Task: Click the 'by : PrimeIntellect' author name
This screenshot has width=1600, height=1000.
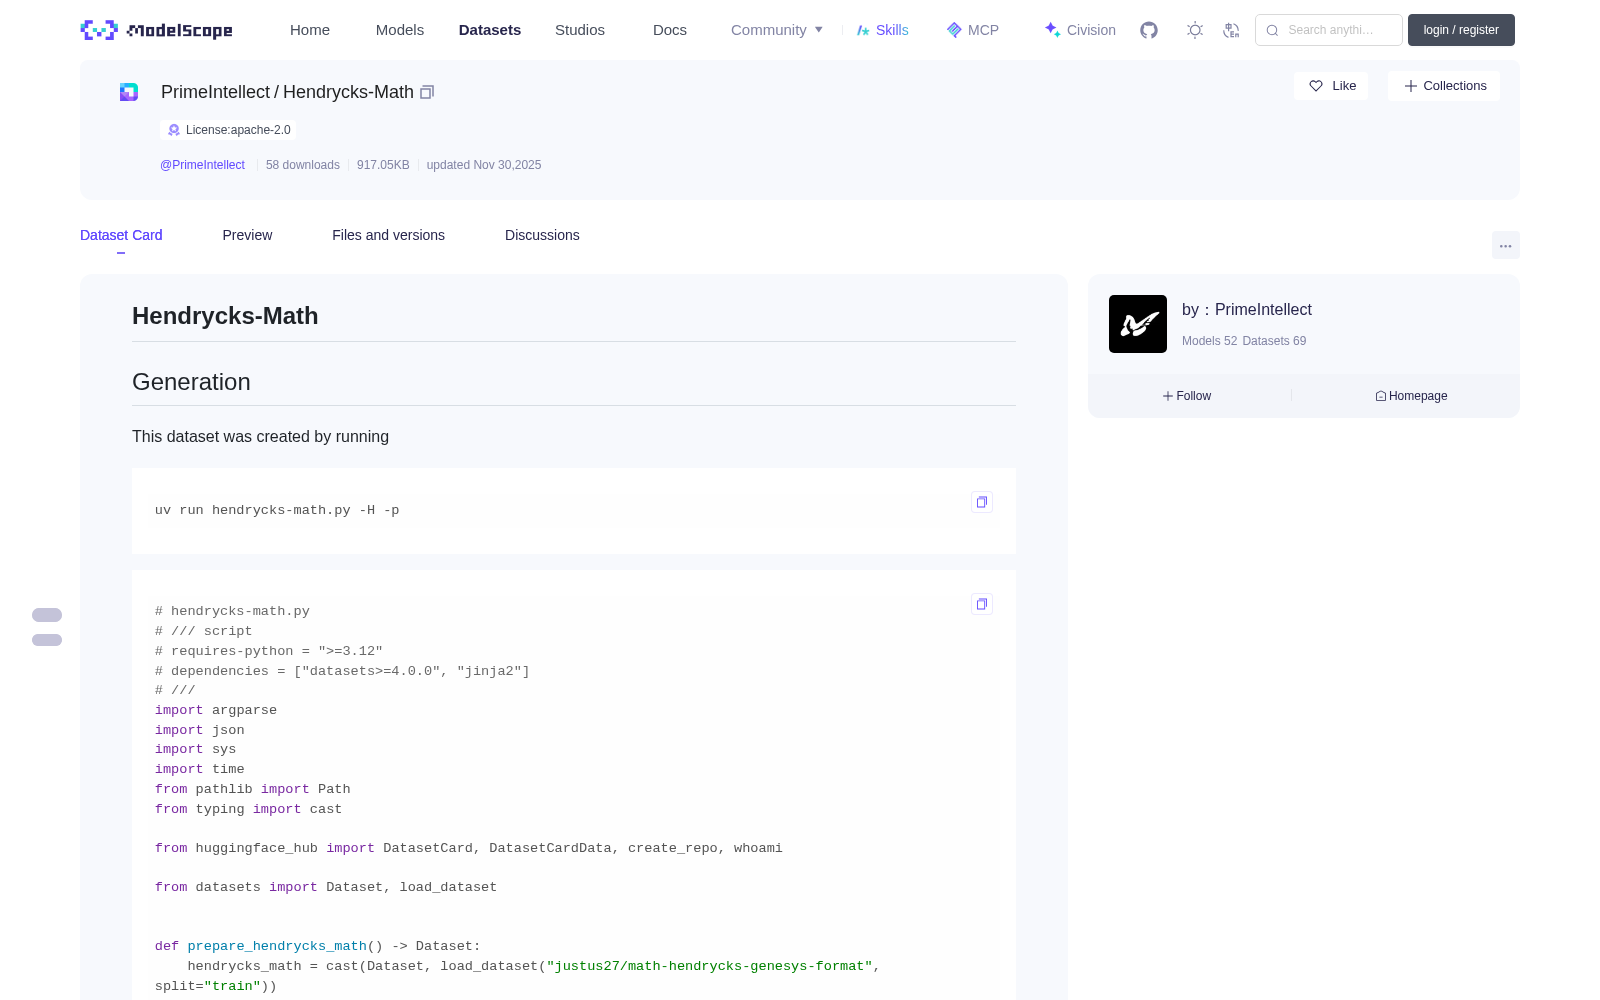Action: [1247, 310]
